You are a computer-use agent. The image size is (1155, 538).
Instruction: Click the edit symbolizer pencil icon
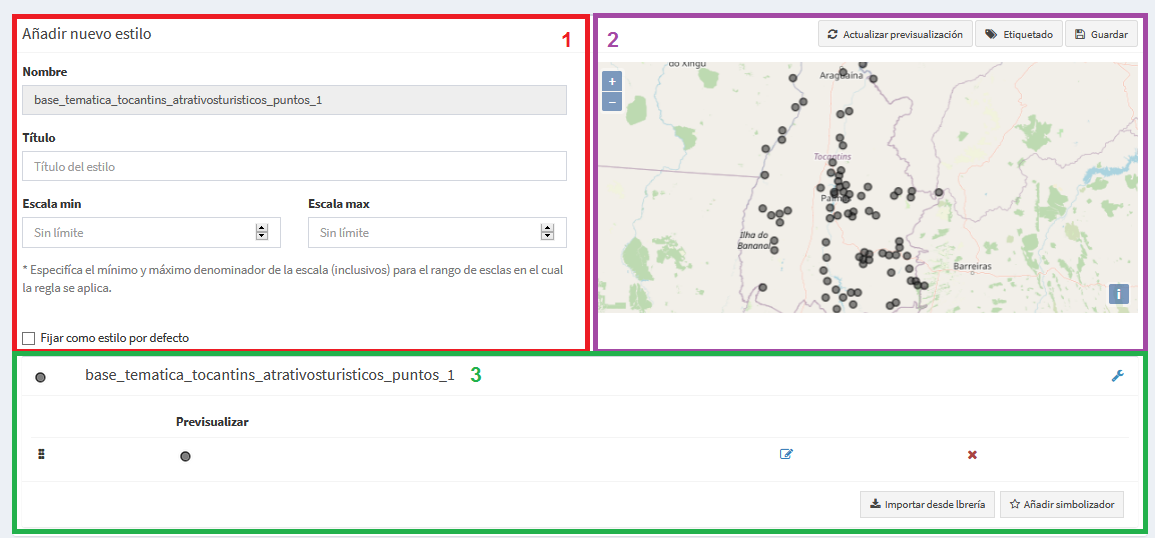click(786, 455)
